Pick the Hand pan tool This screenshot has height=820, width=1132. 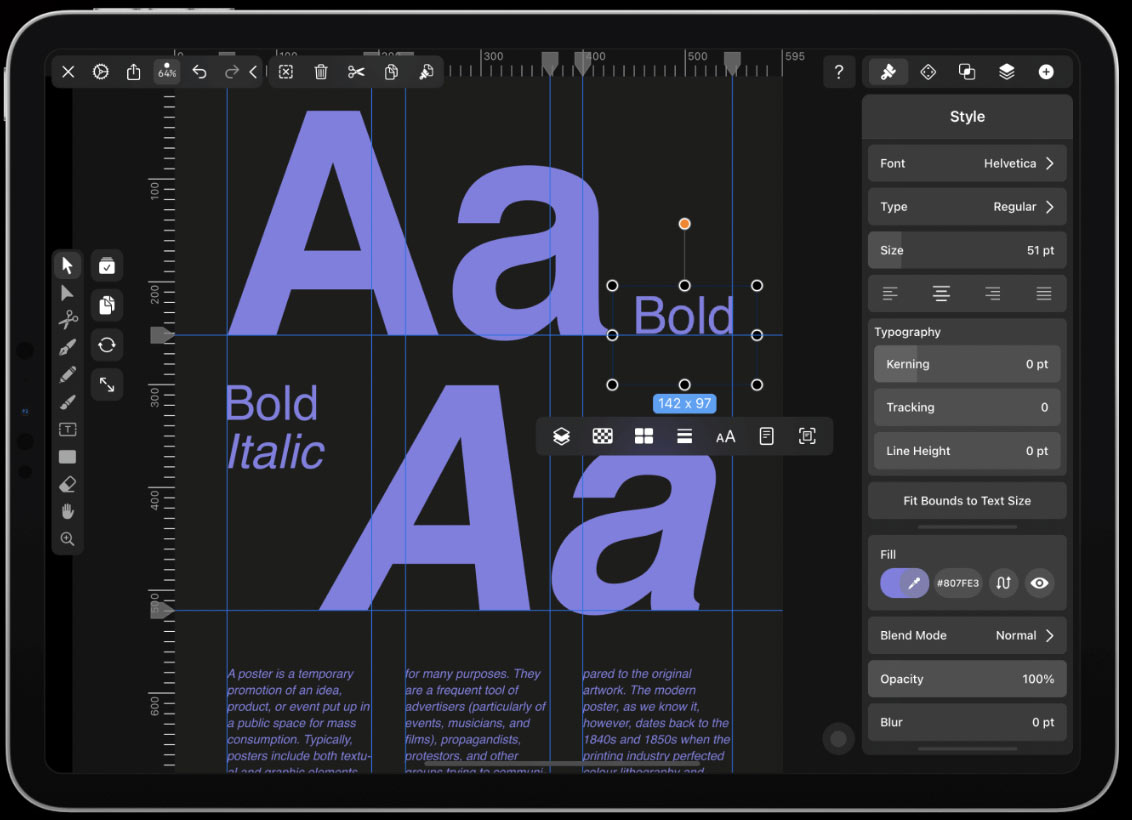(x=67, y=512)
